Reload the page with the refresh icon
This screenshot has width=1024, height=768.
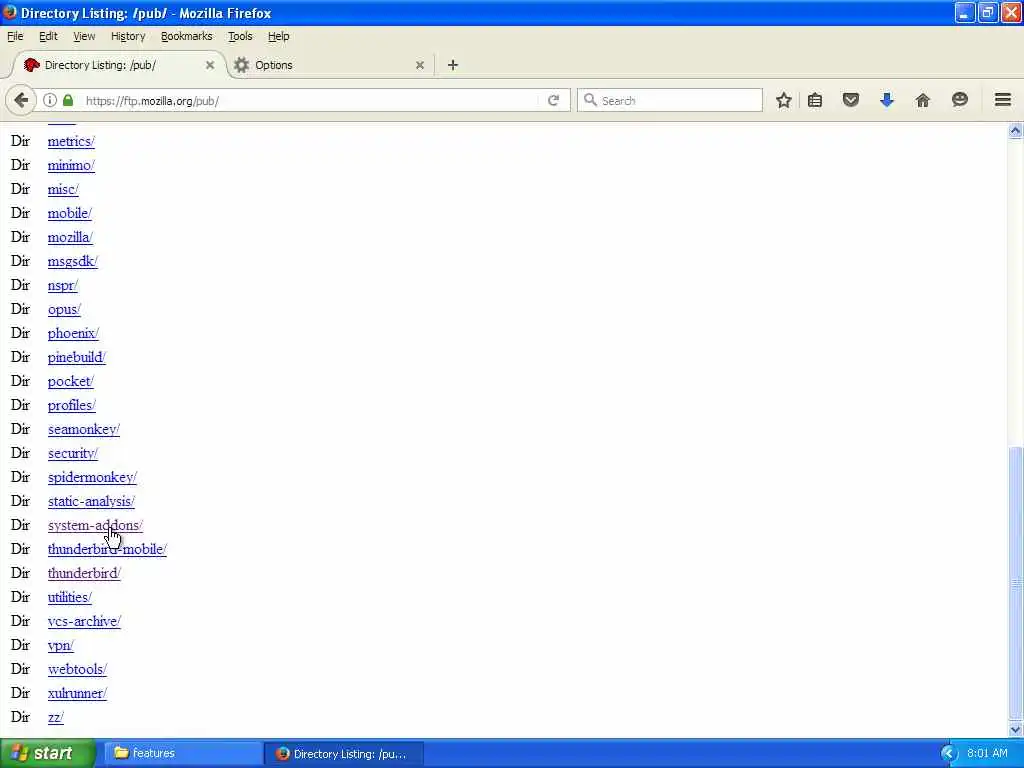point(553,101)
